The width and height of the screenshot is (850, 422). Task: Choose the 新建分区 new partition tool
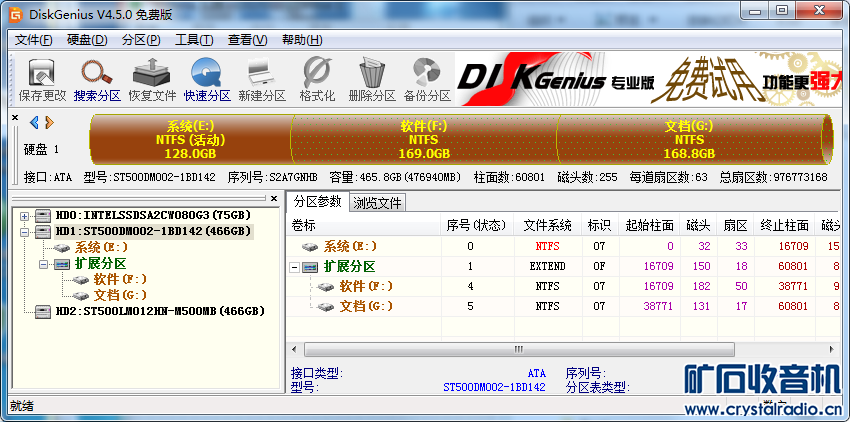point(262,80)
